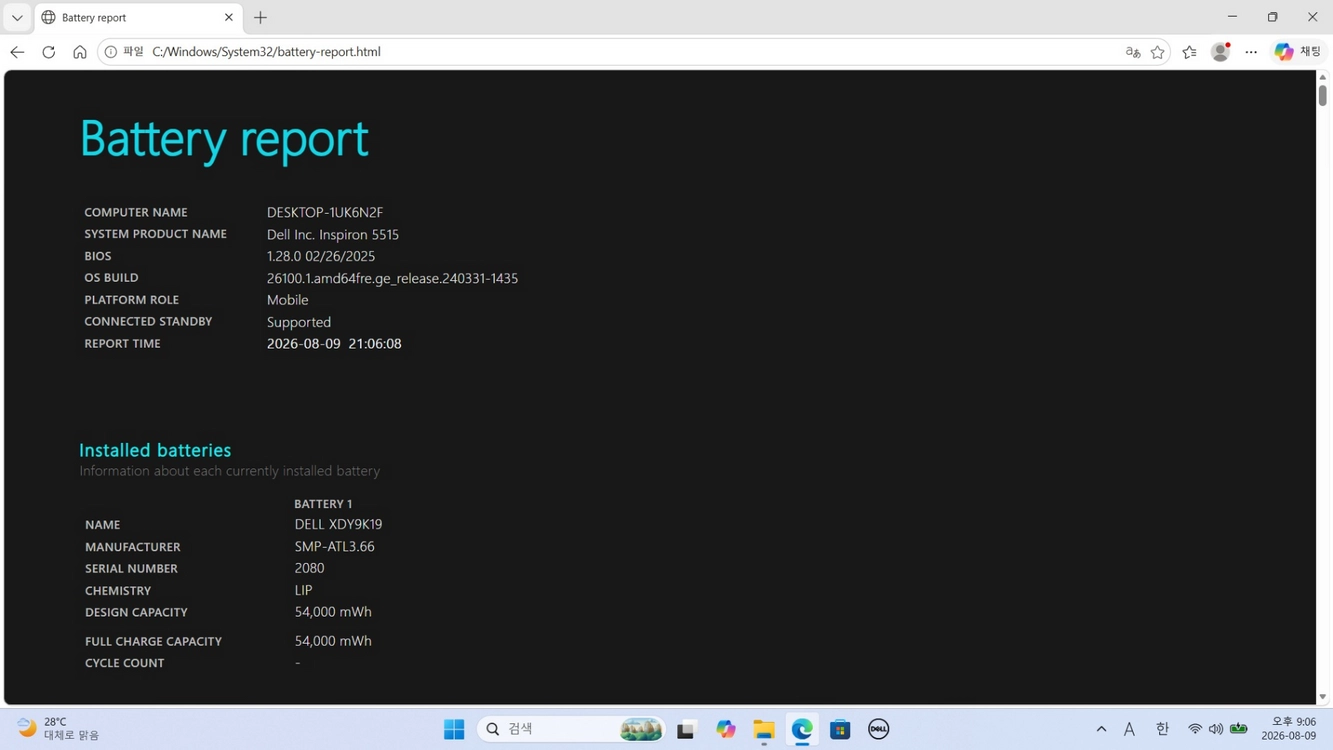Screen dimensions: 1333x750
Task: Click the taskbar search box
Action: (x=572, y=729)
